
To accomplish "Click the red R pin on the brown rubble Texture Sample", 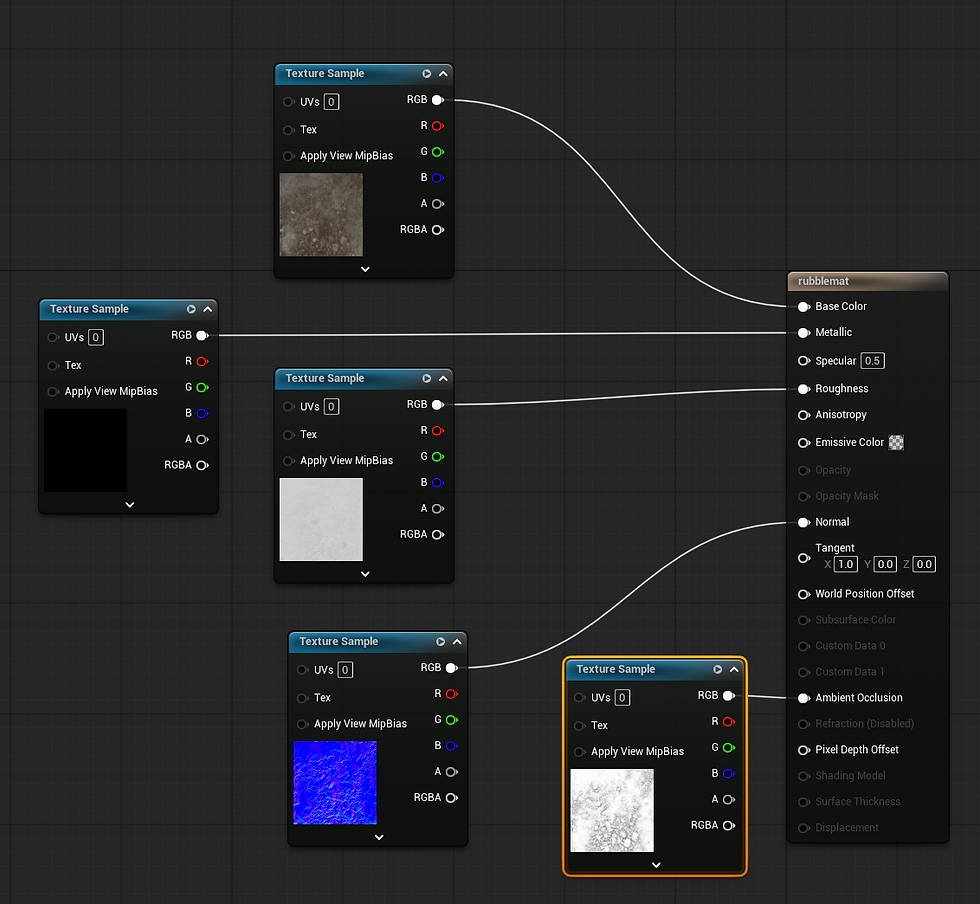I will 438,126.
